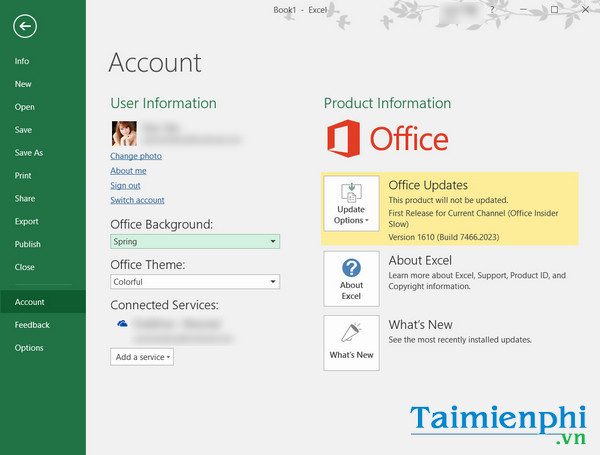Click the Change photo link
Image resolution: width=600 pixels, height=455 pixels.
(x=136, y=156)
